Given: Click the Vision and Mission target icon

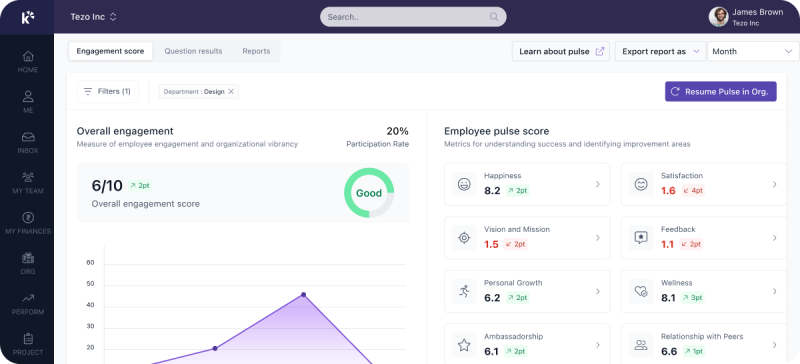Looking at the screenshot, I should pos(464,238).
